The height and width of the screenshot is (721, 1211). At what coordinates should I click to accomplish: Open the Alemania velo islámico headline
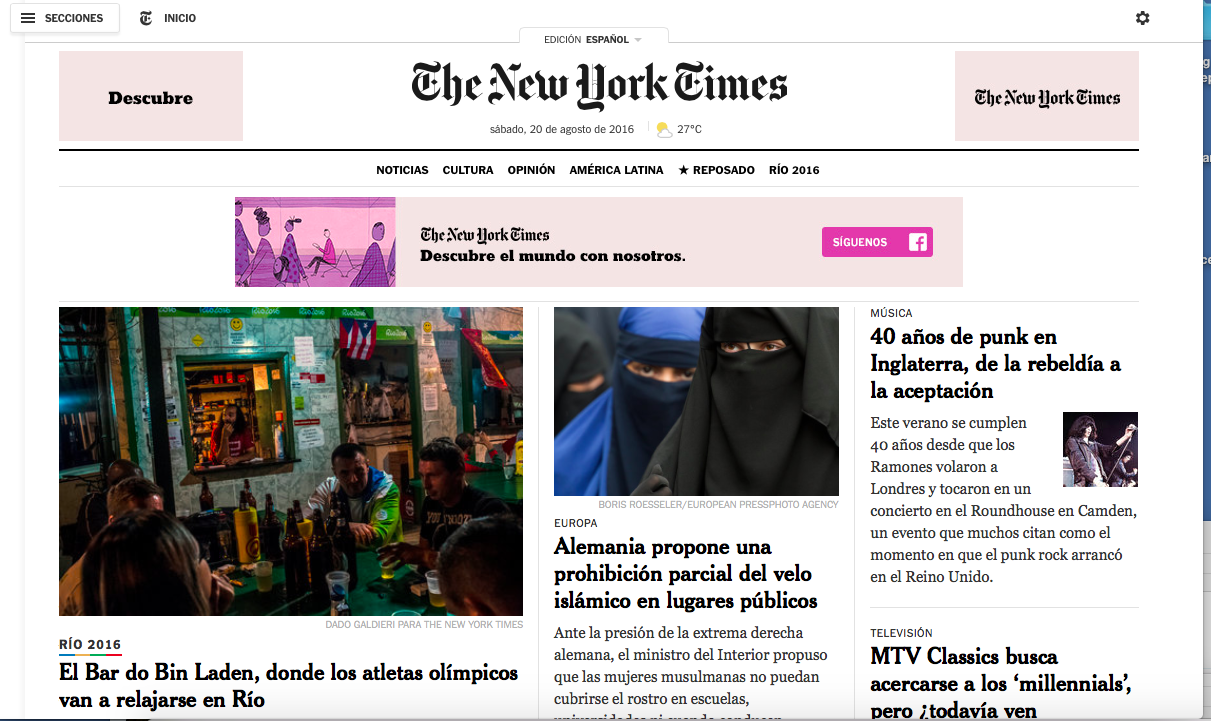pos(686,574)
